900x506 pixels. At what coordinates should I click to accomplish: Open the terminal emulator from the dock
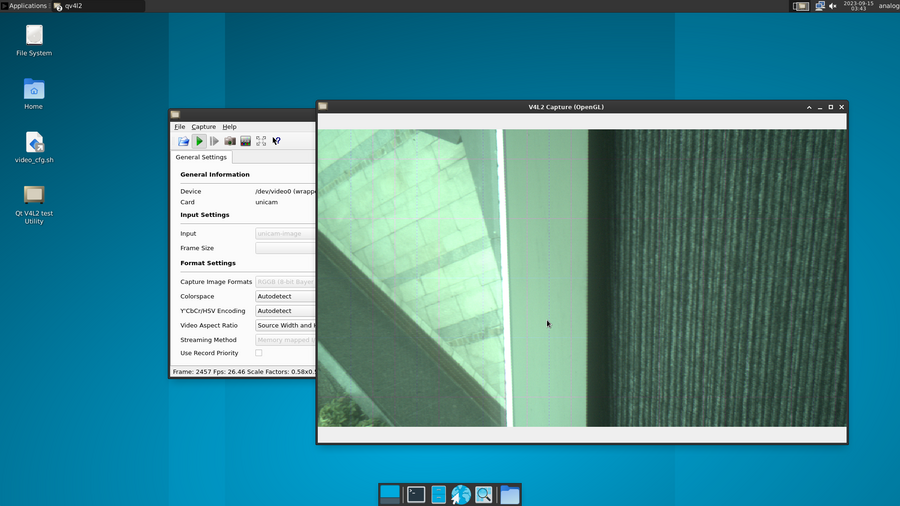tap(416, 494)
